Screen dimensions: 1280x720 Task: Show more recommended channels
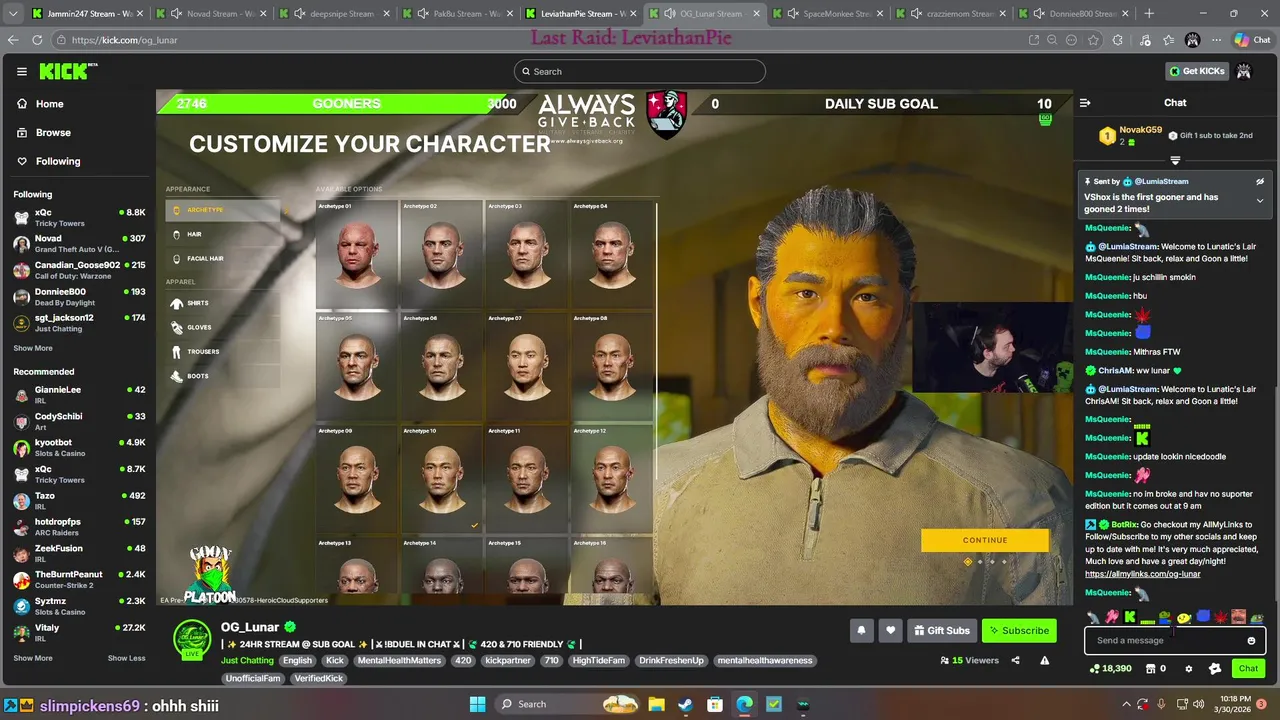(33, 658)
